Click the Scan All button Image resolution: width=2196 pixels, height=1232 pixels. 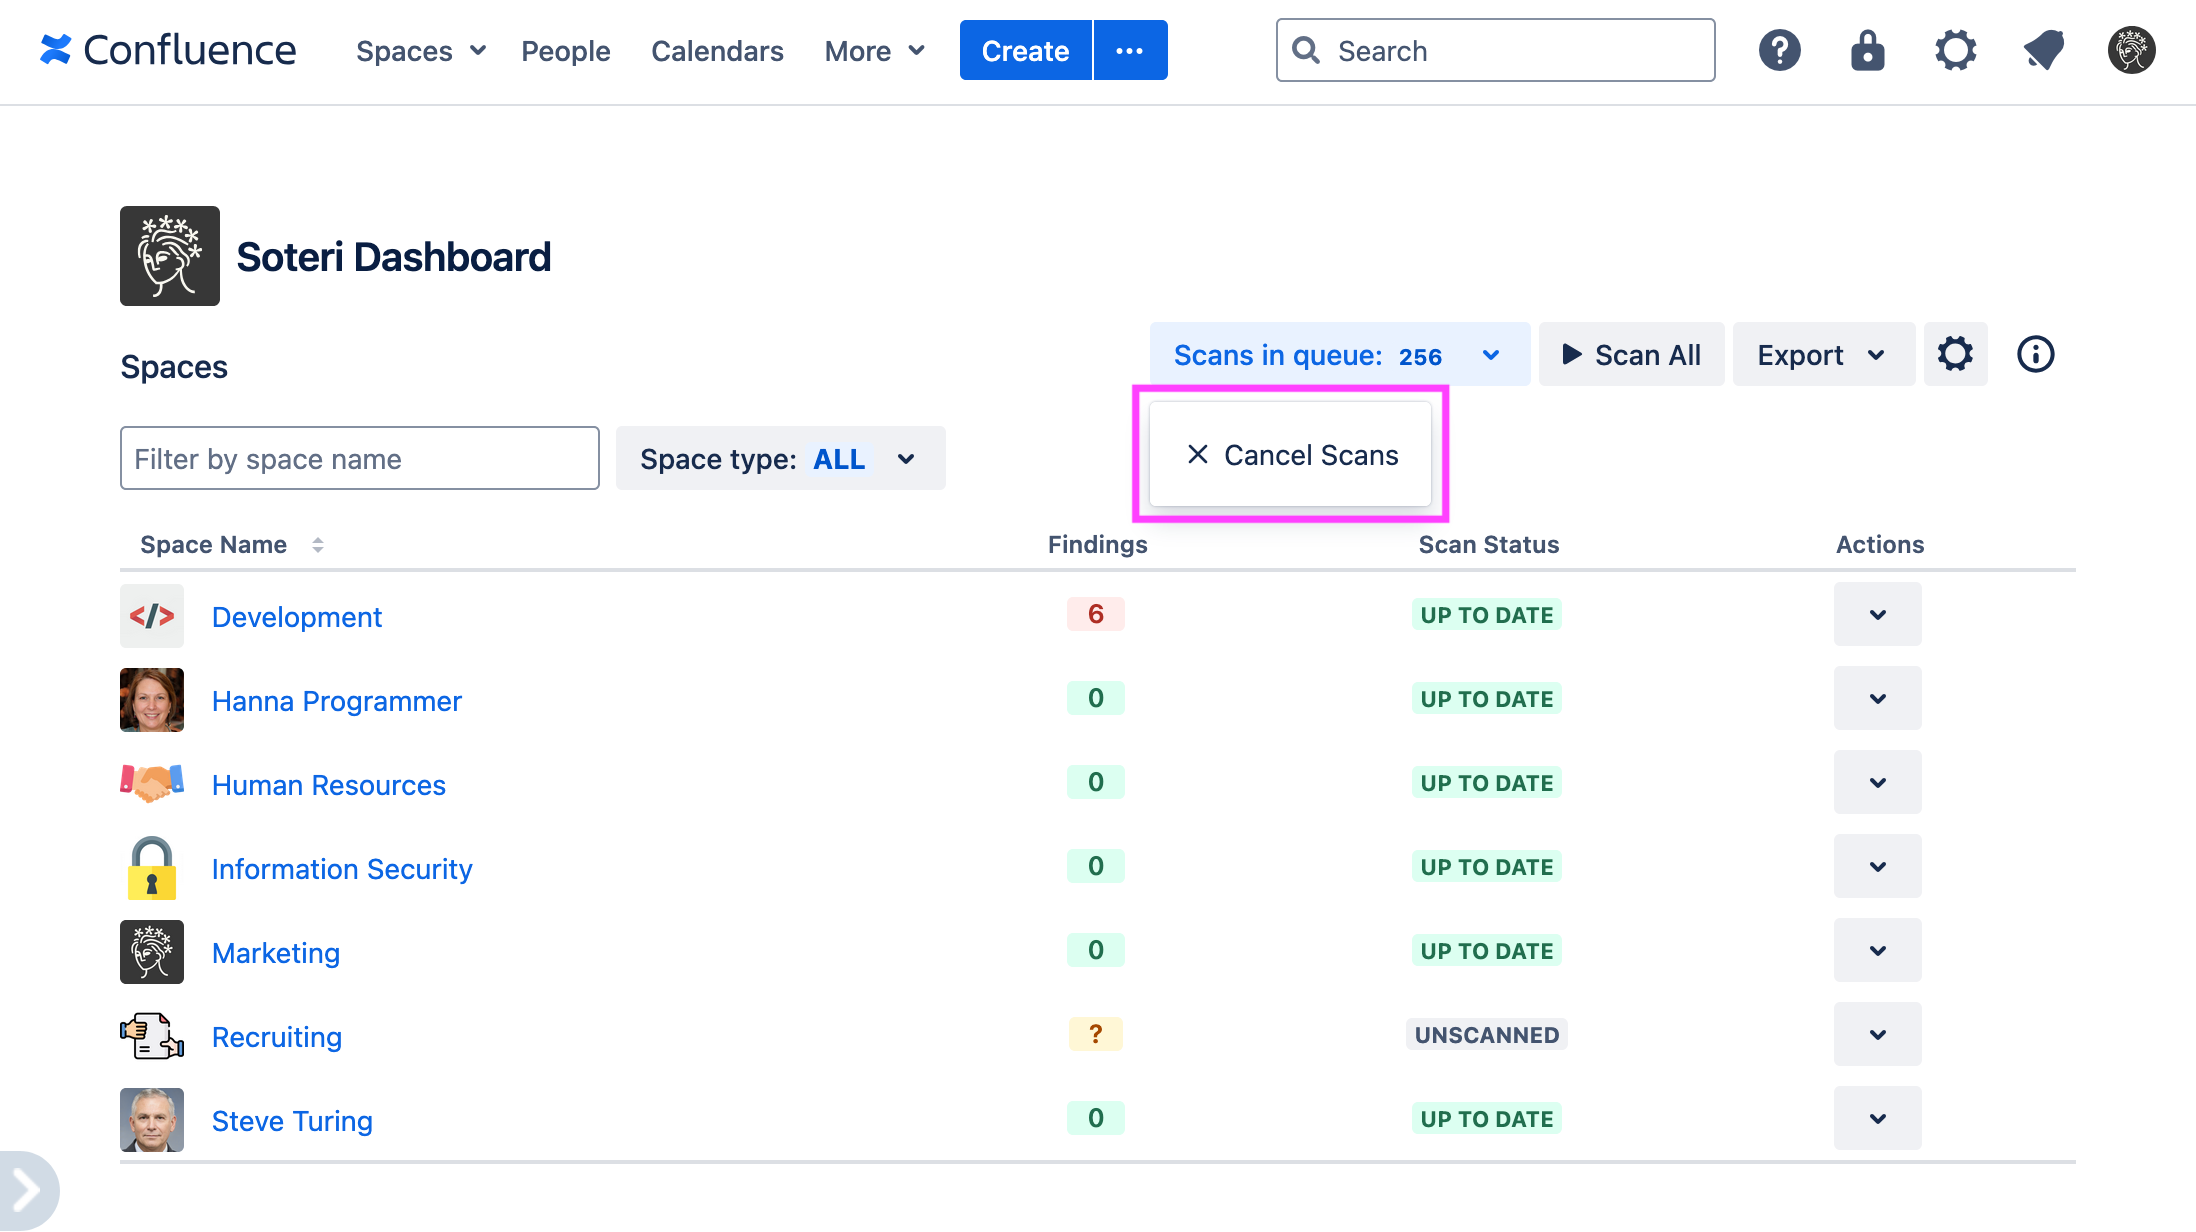[1630, 354]
